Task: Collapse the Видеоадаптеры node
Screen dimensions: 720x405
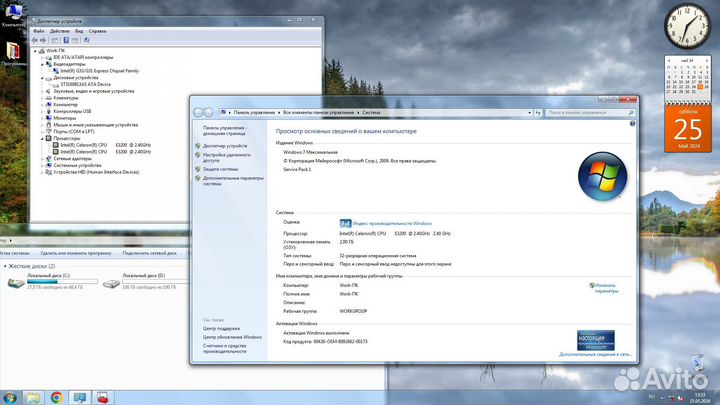Action: click(x=42, y=64)
